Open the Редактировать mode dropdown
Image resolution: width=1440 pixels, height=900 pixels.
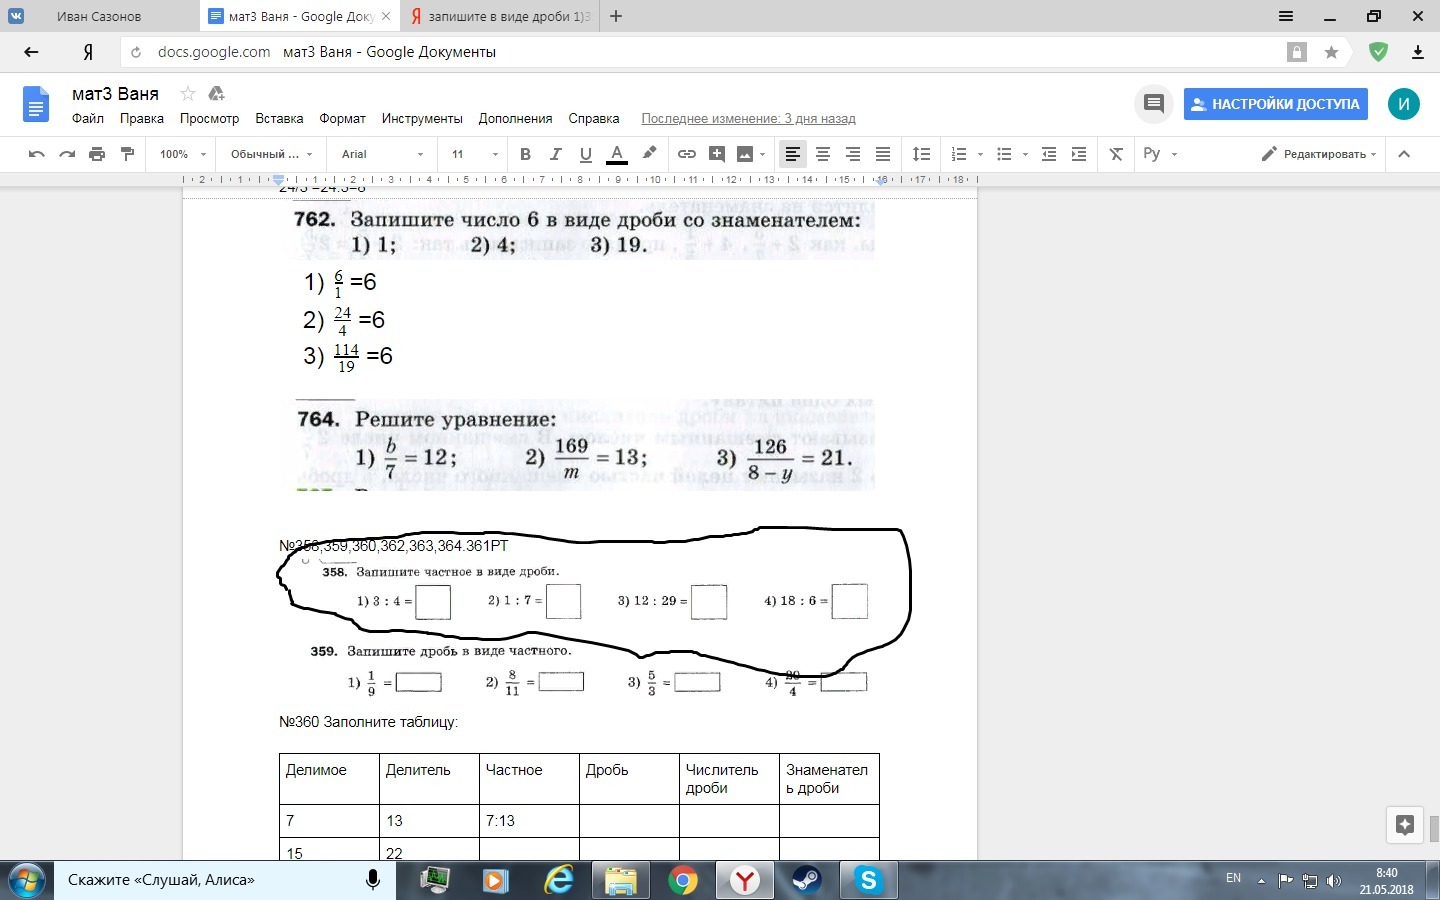pyautogui.click(x=1319, y=154)
